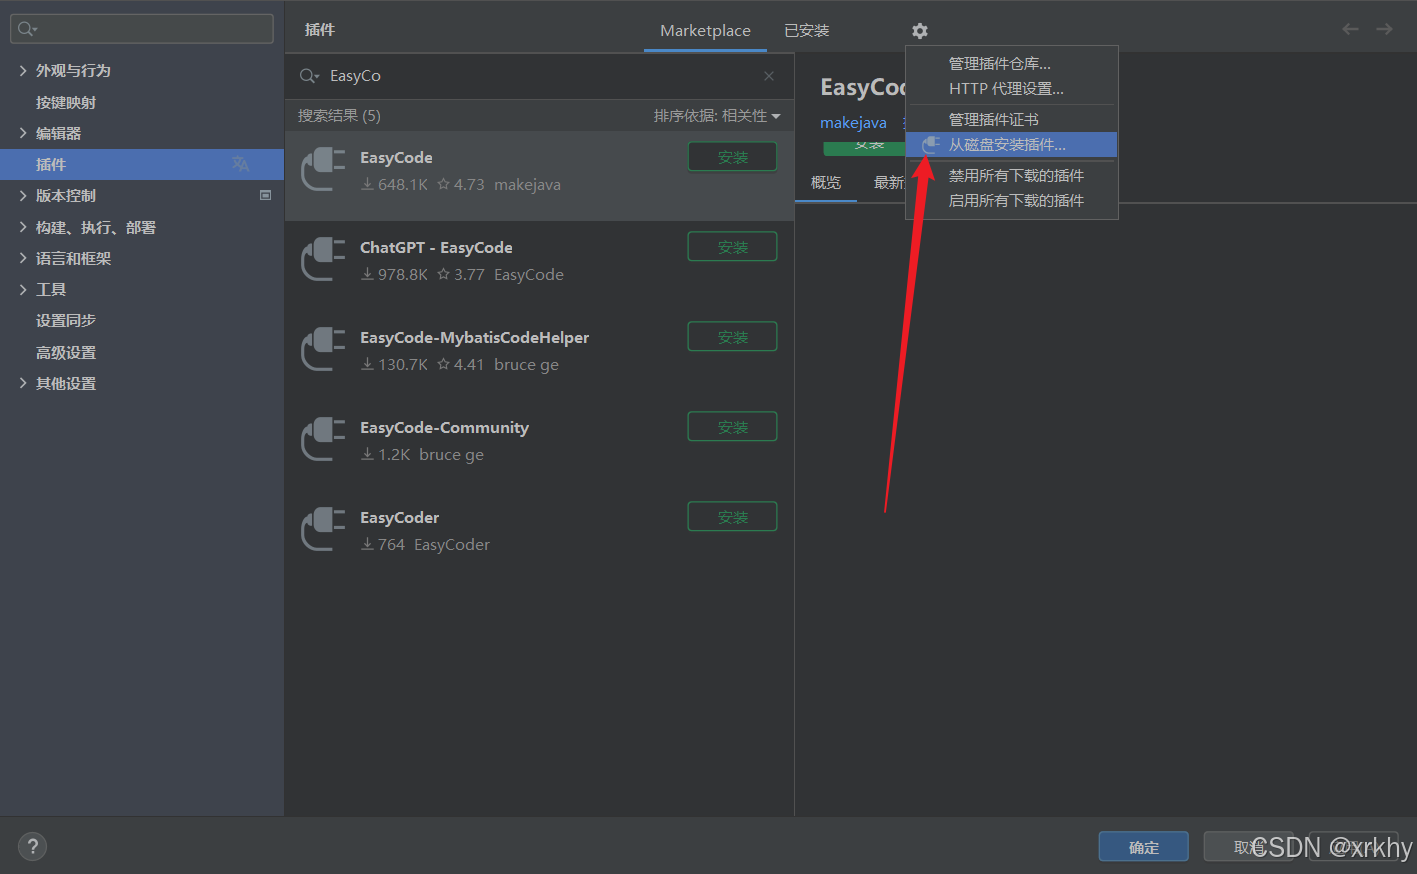The width and height of the screenshot is (1417, 874).
Task: Open the 排序依据: 相关性 dropdown
Action: (717, 116)
